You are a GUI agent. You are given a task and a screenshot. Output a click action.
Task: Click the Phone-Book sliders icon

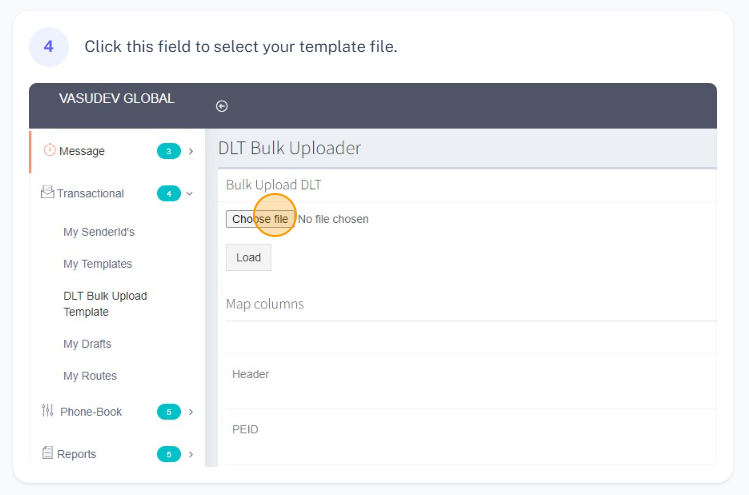coord(47,410)
